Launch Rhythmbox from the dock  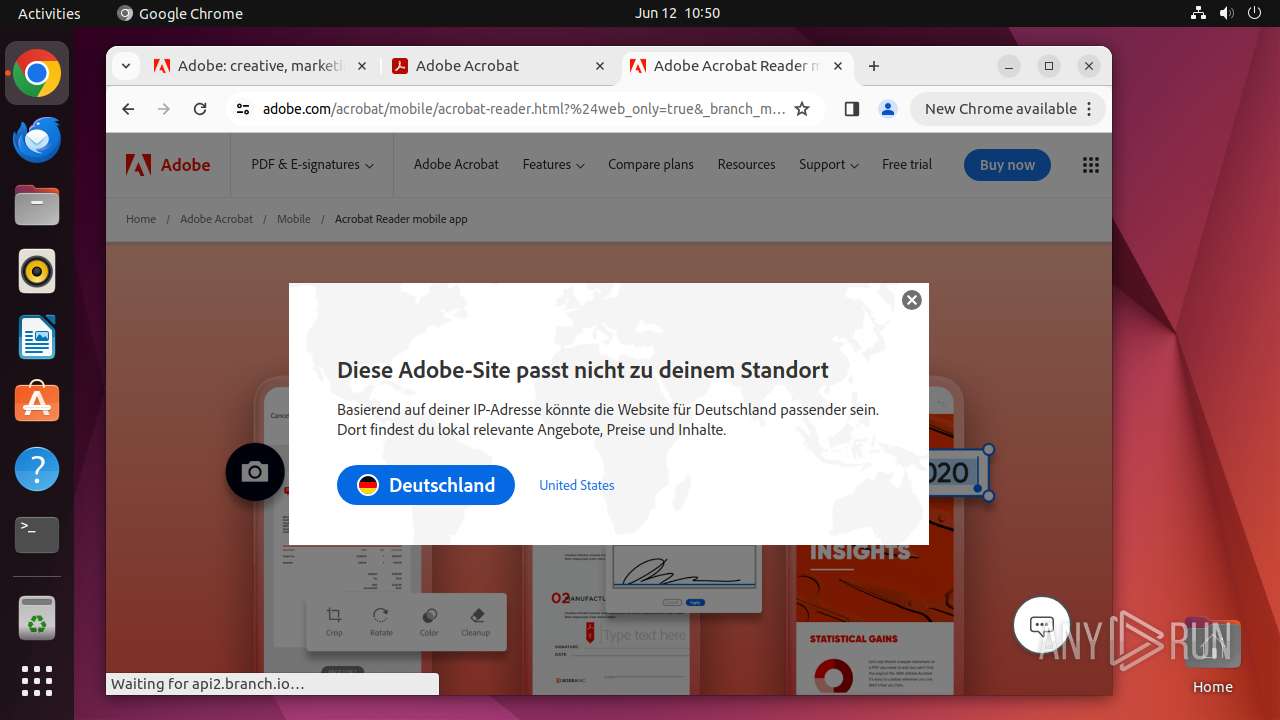pyautogui.click(x=37, y=271)
